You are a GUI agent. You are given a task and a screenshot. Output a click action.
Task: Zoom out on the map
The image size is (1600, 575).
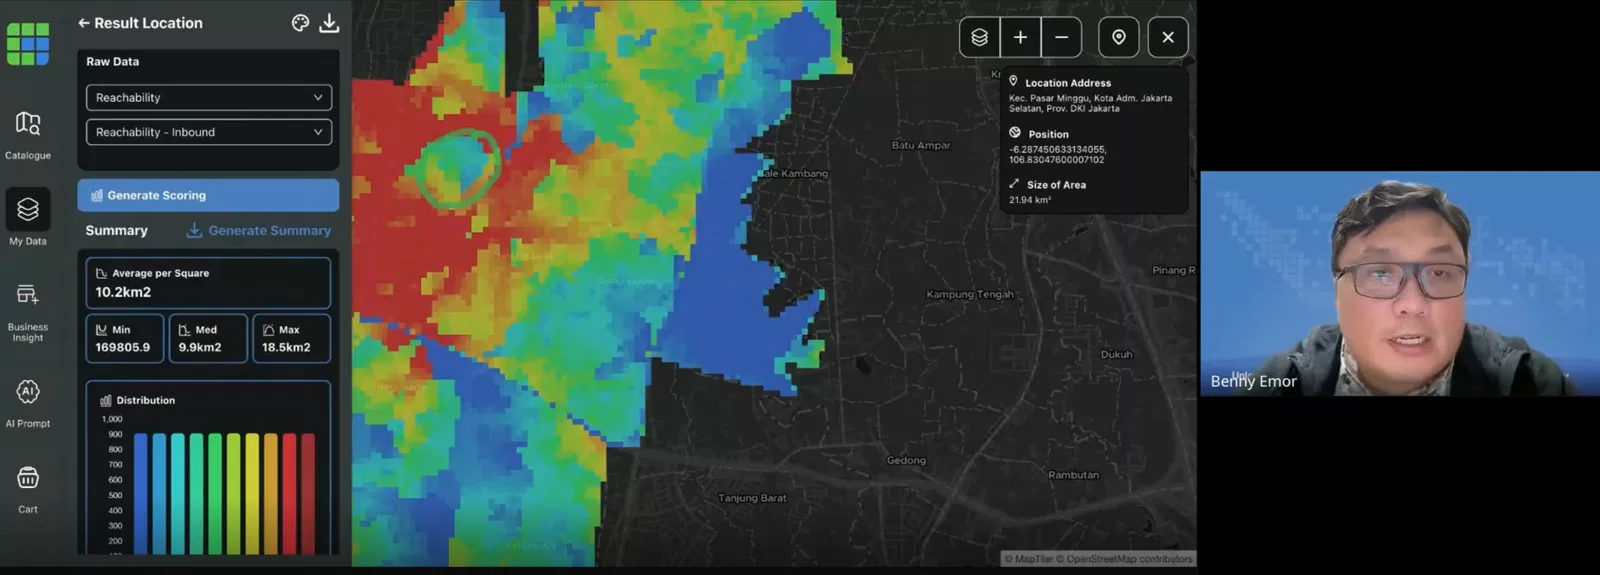pyautogui.click(x=1062, y=37)
